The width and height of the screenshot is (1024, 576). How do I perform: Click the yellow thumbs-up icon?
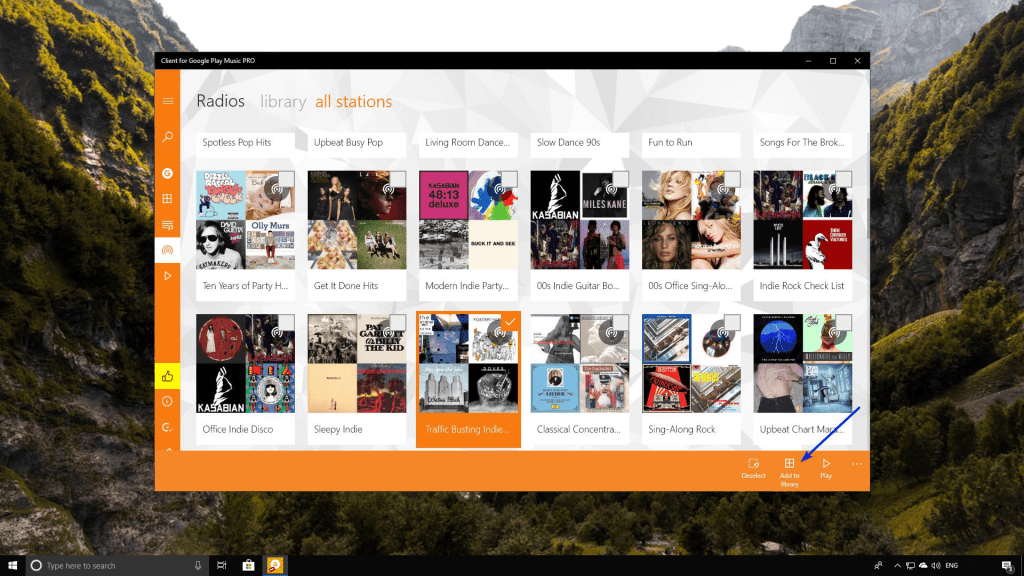click(167, 376)
